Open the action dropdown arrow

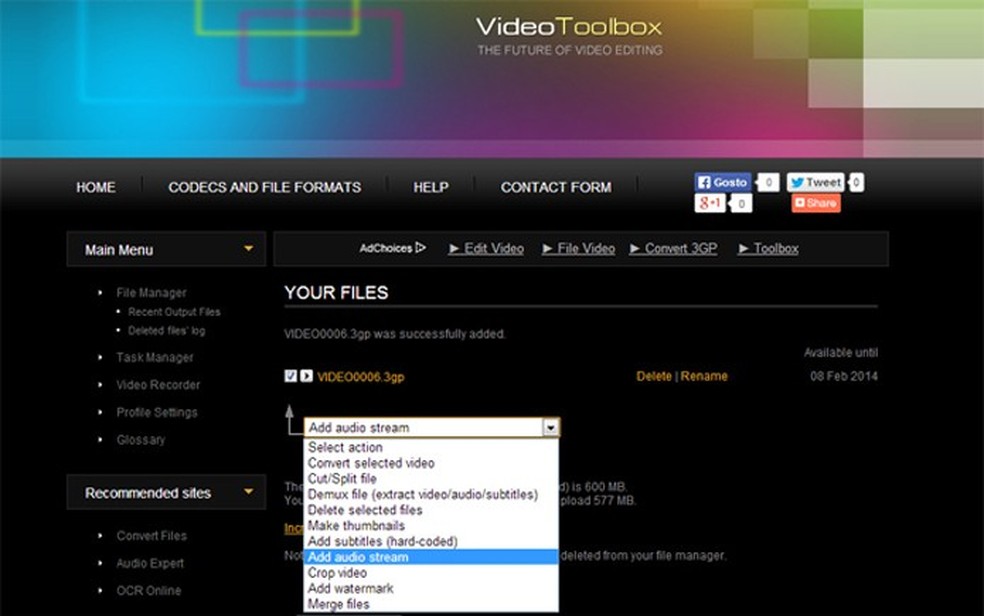tap(551, 427)
